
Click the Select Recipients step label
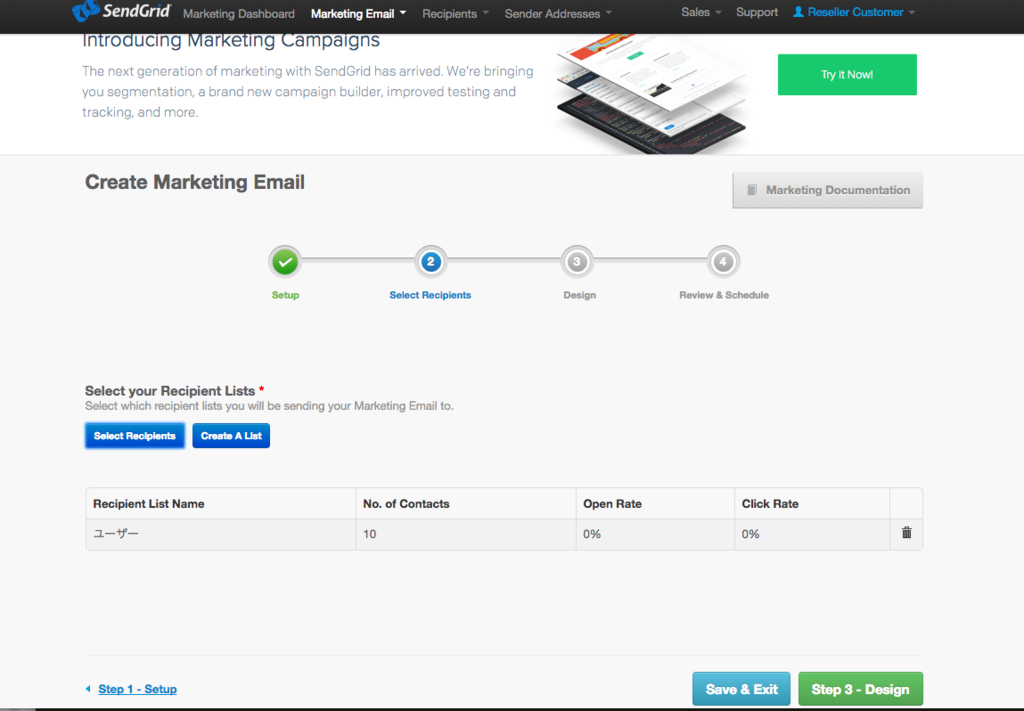coord(430,295)
